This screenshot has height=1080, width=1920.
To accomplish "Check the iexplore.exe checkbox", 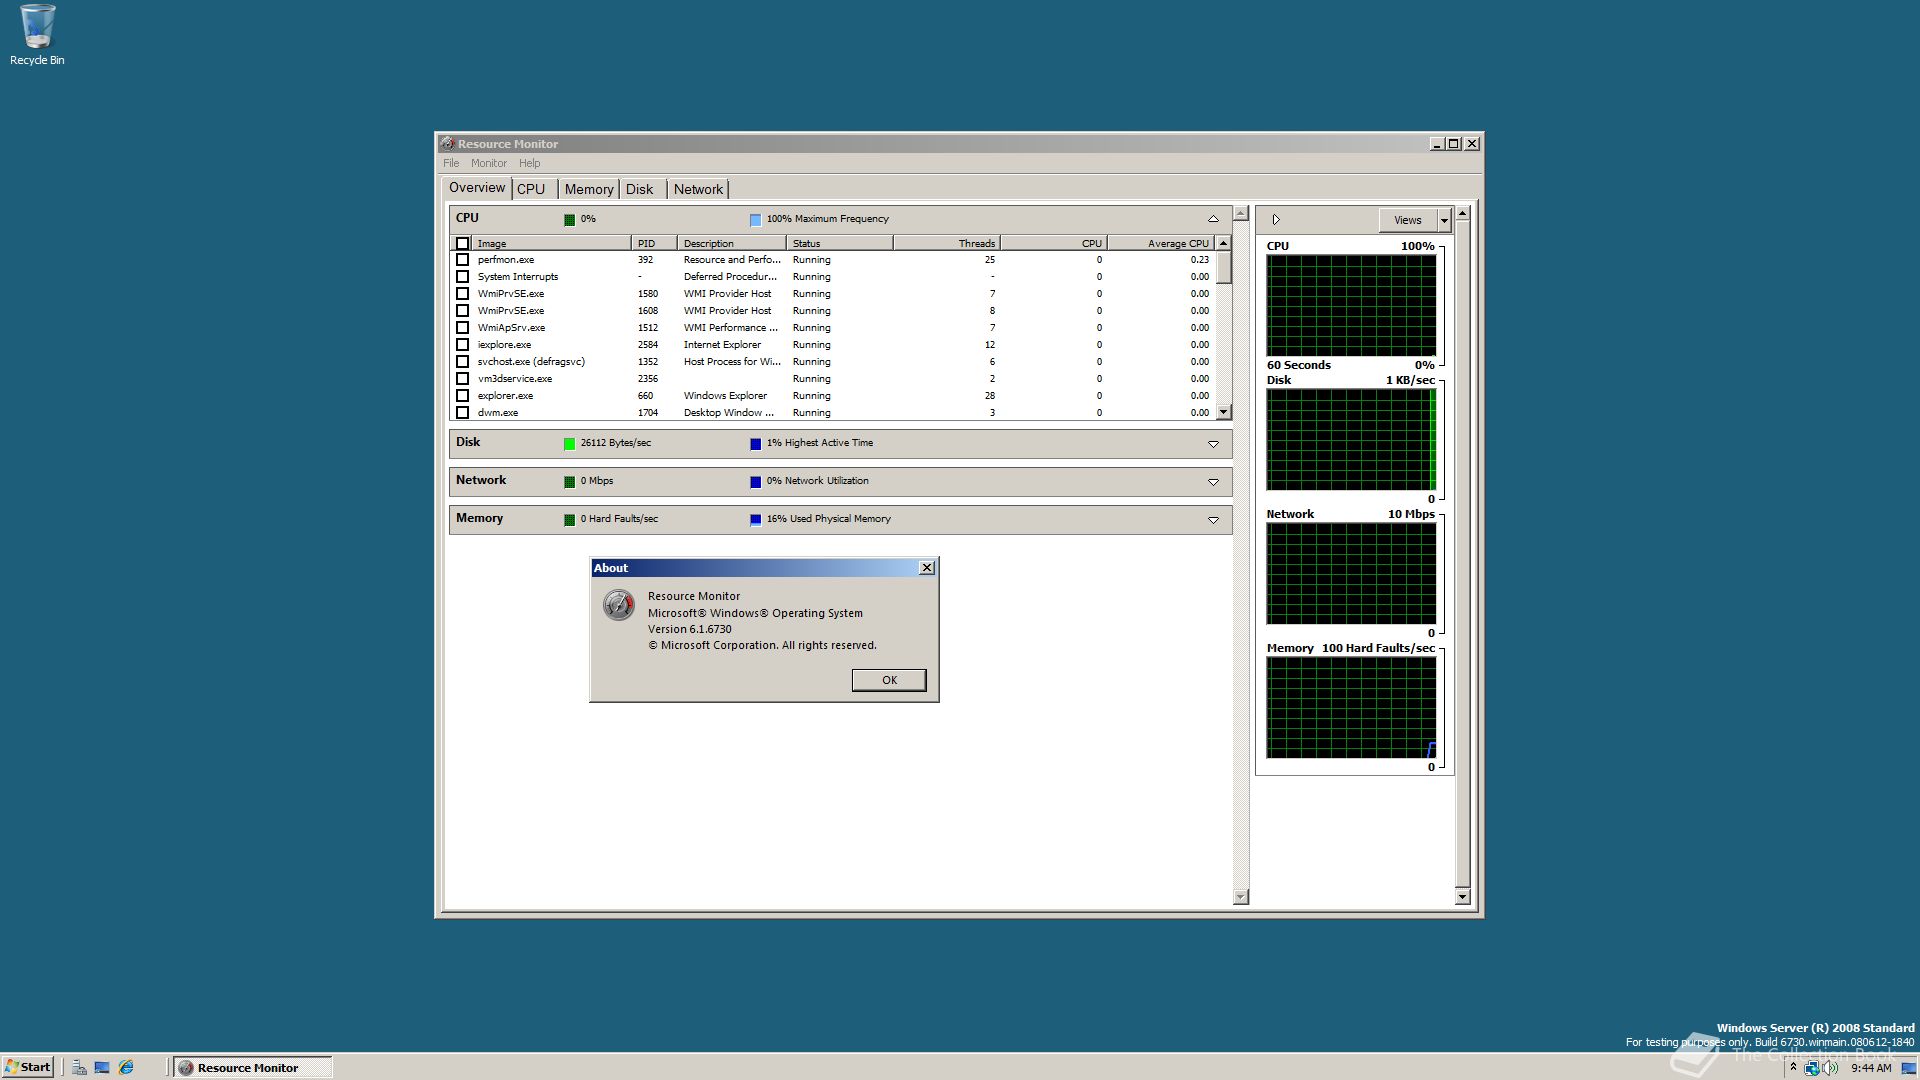I will coord(462,345).
